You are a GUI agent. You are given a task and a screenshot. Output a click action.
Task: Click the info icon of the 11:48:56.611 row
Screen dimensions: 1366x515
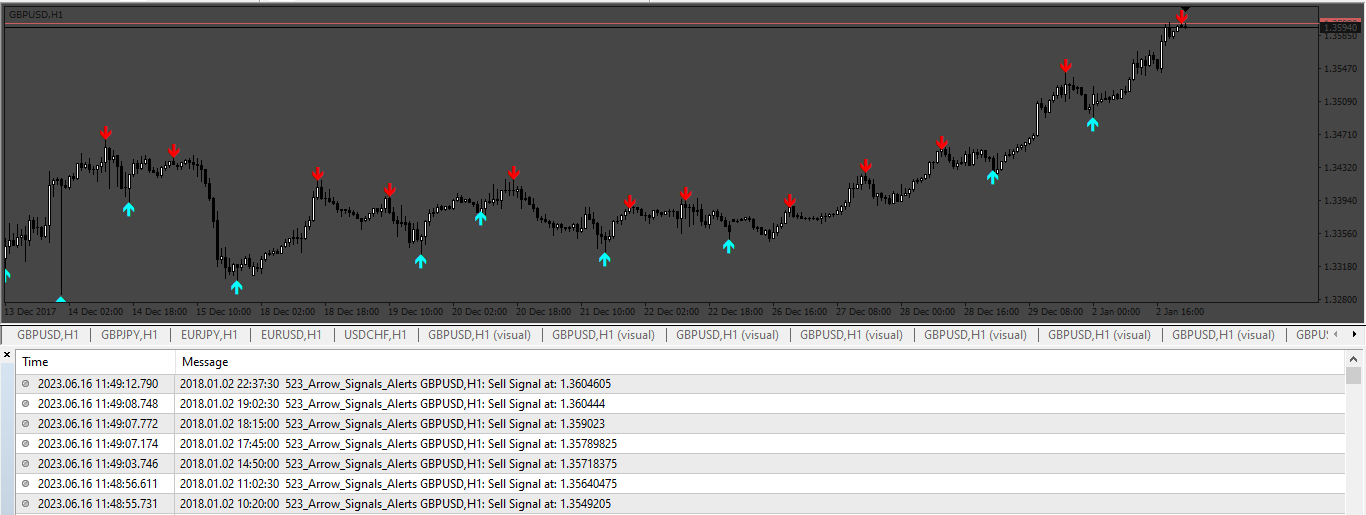pyautogui.click(x=26, y=484)
